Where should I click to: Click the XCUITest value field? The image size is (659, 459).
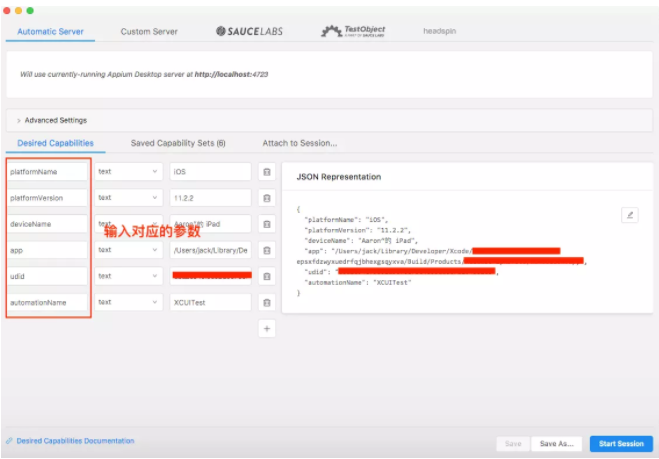click(211, 302)
